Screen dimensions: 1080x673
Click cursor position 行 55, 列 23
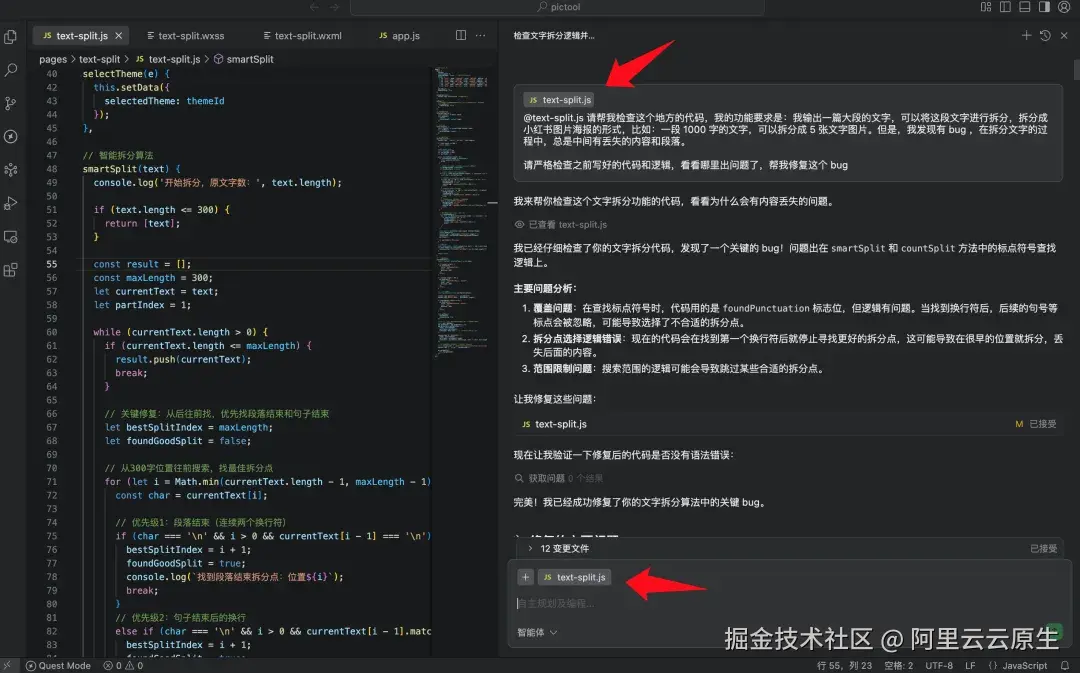(844, 666)
